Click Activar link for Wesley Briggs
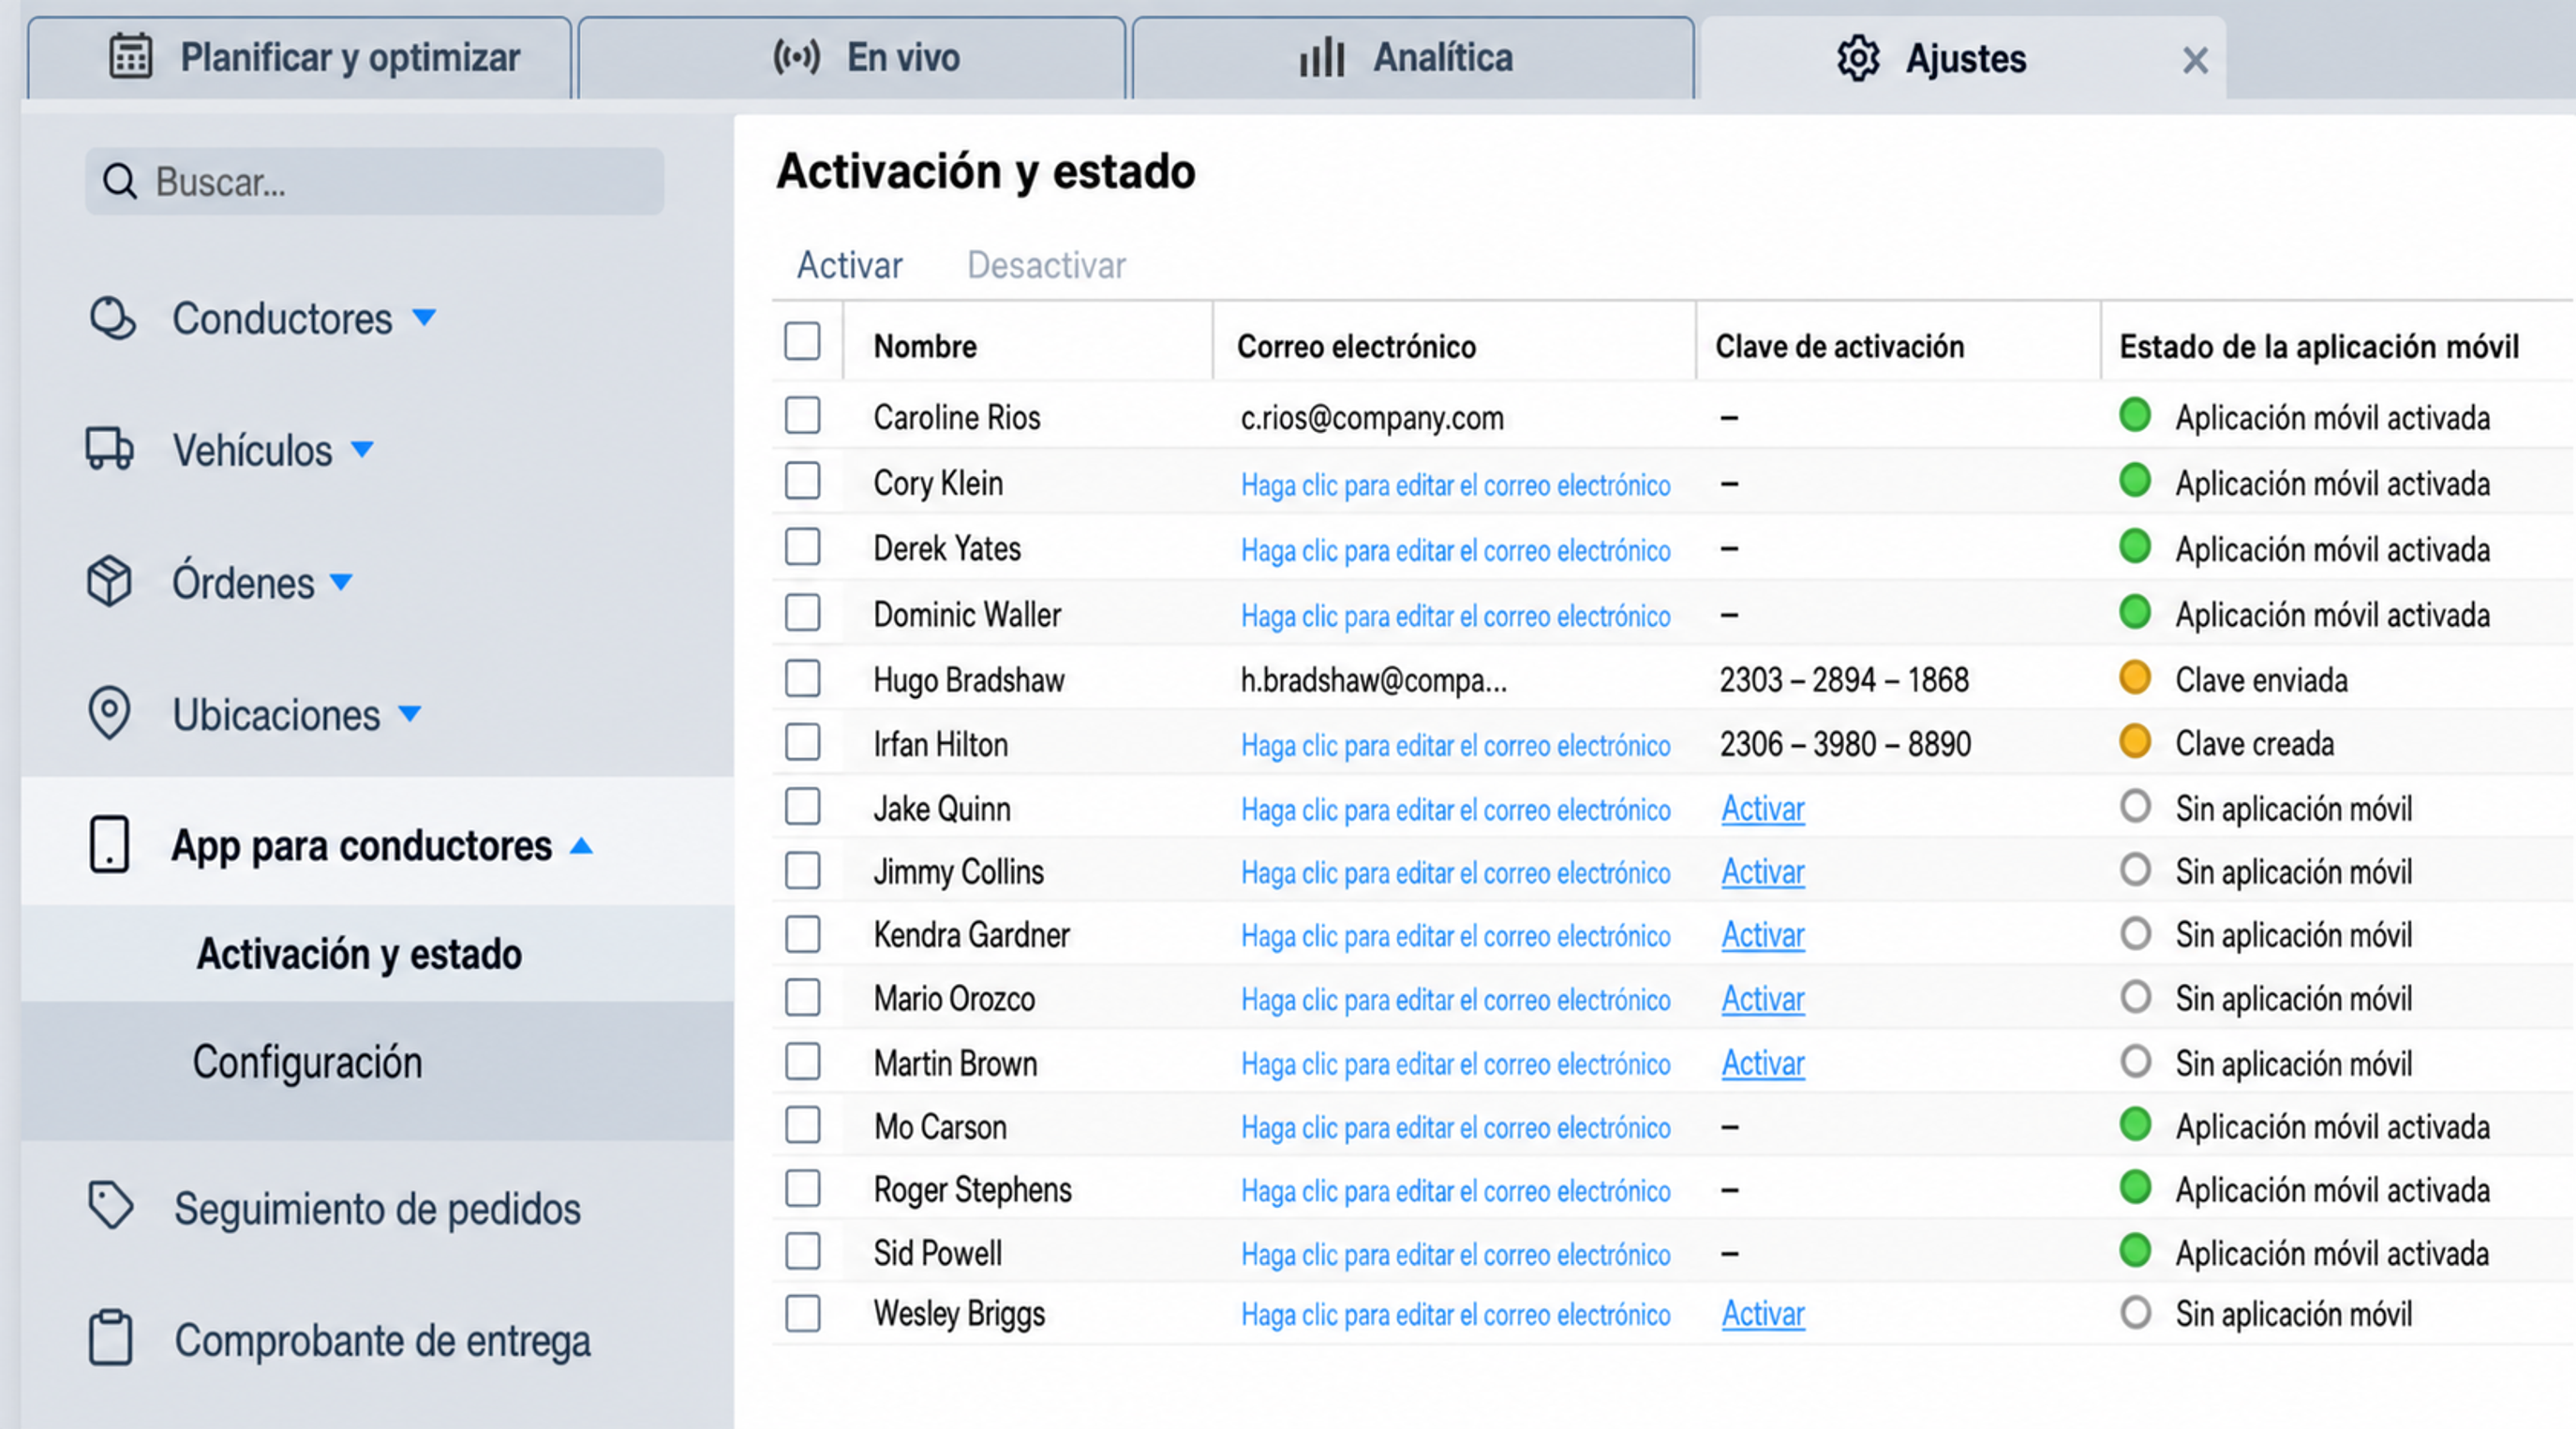The height and width of the screenshot is (1429, 2576). tap(1763, 1314)
